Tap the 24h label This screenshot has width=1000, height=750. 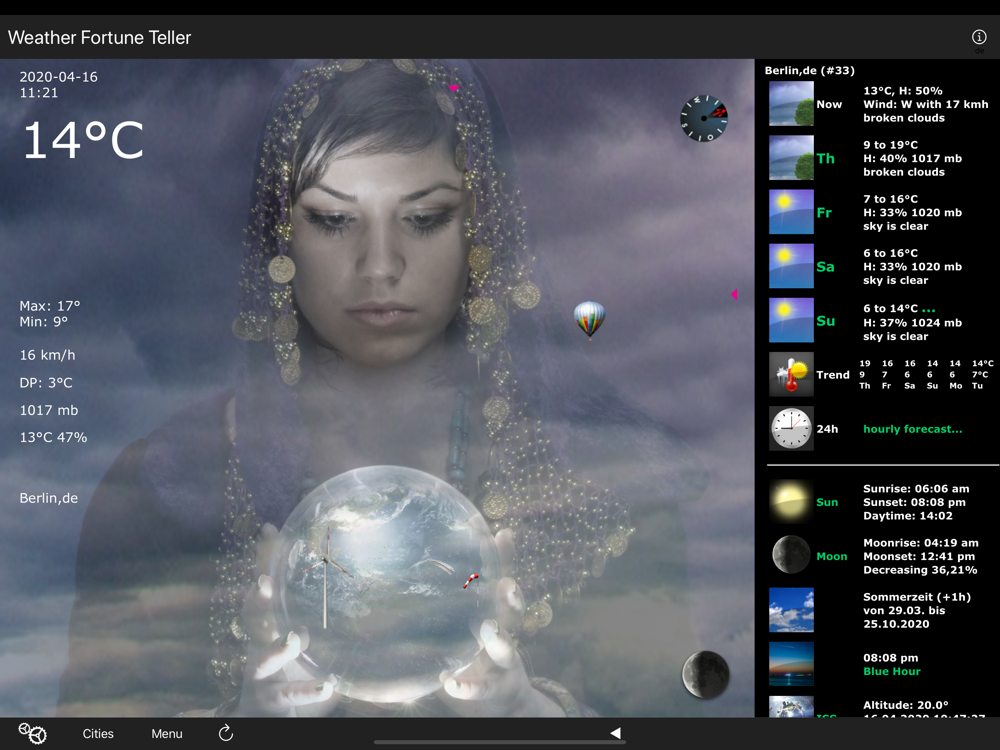[x=827, y=429]
